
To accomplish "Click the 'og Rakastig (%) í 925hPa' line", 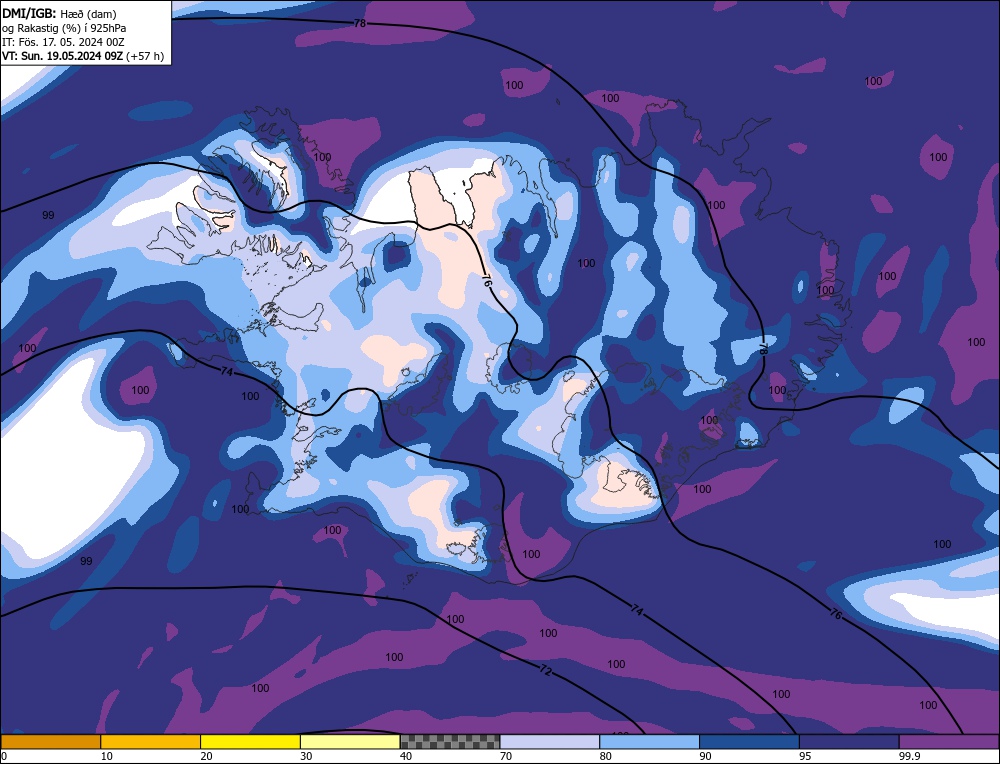I will click(64, 28).
